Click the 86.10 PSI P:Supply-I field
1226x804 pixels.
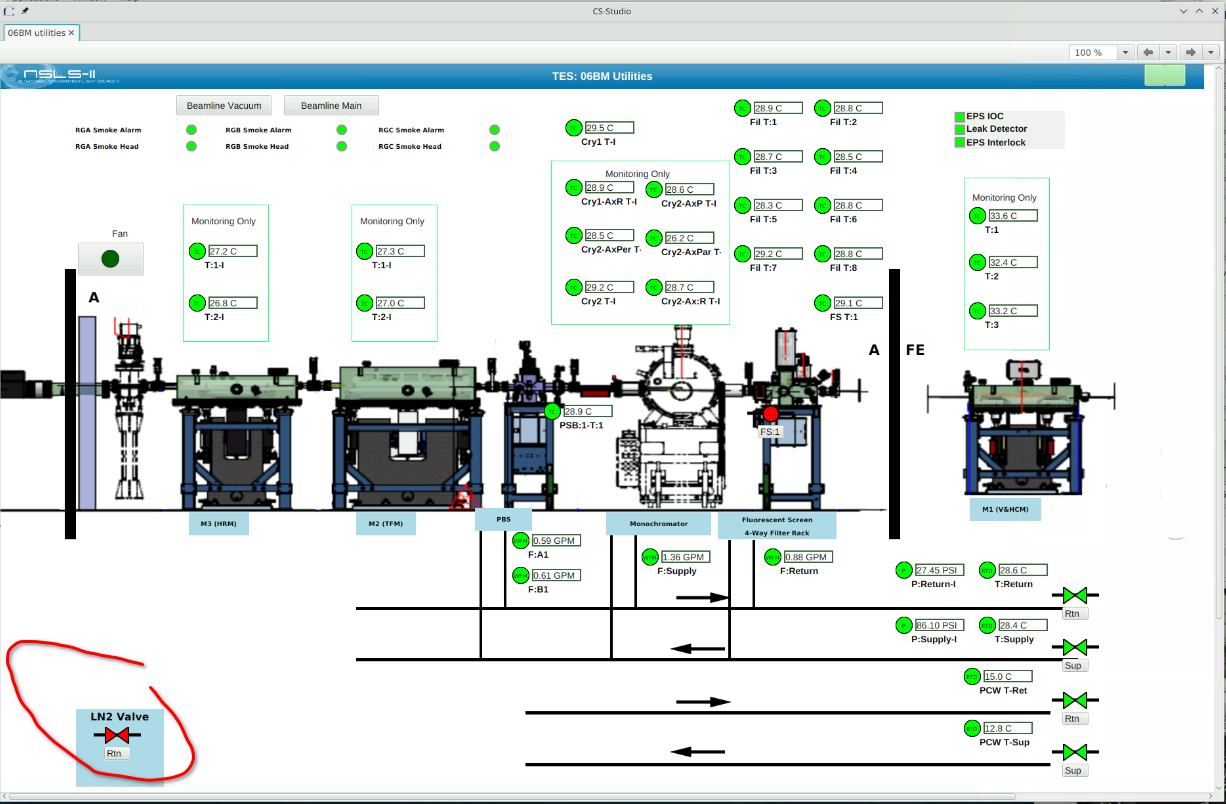[x=939, y=625]
